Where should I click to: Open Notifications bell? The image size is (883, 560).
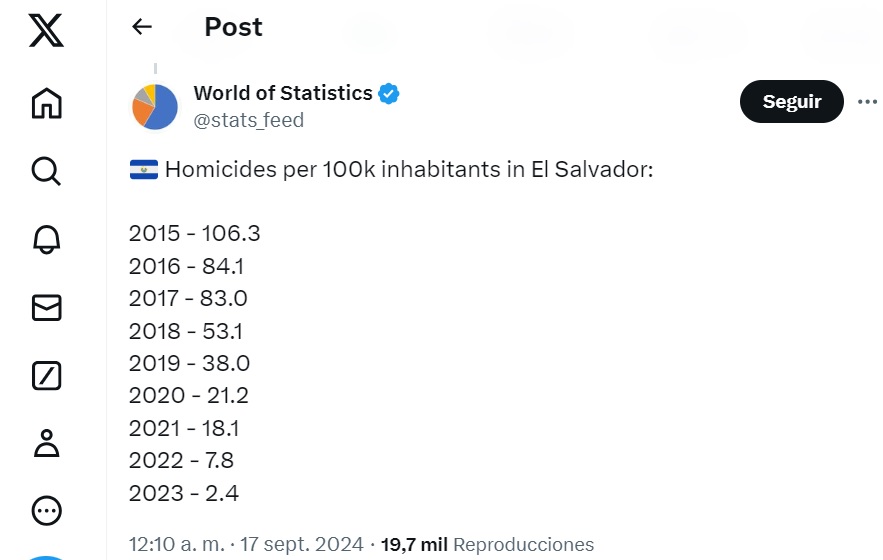point(46,239)
